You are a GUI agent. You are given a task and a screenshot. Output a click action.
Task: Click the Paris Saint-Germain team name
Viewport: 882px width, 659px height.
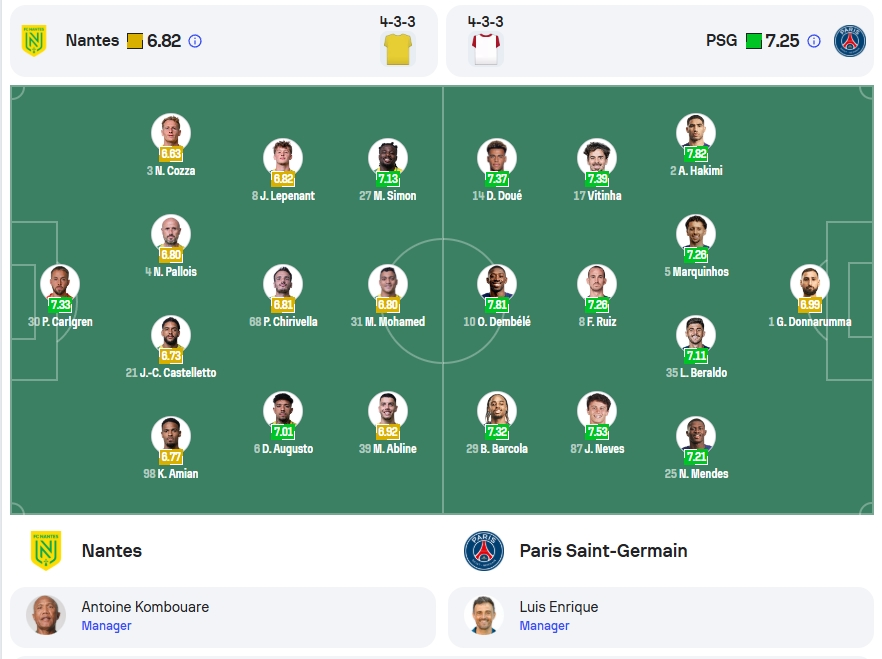[x=603, y=550]
